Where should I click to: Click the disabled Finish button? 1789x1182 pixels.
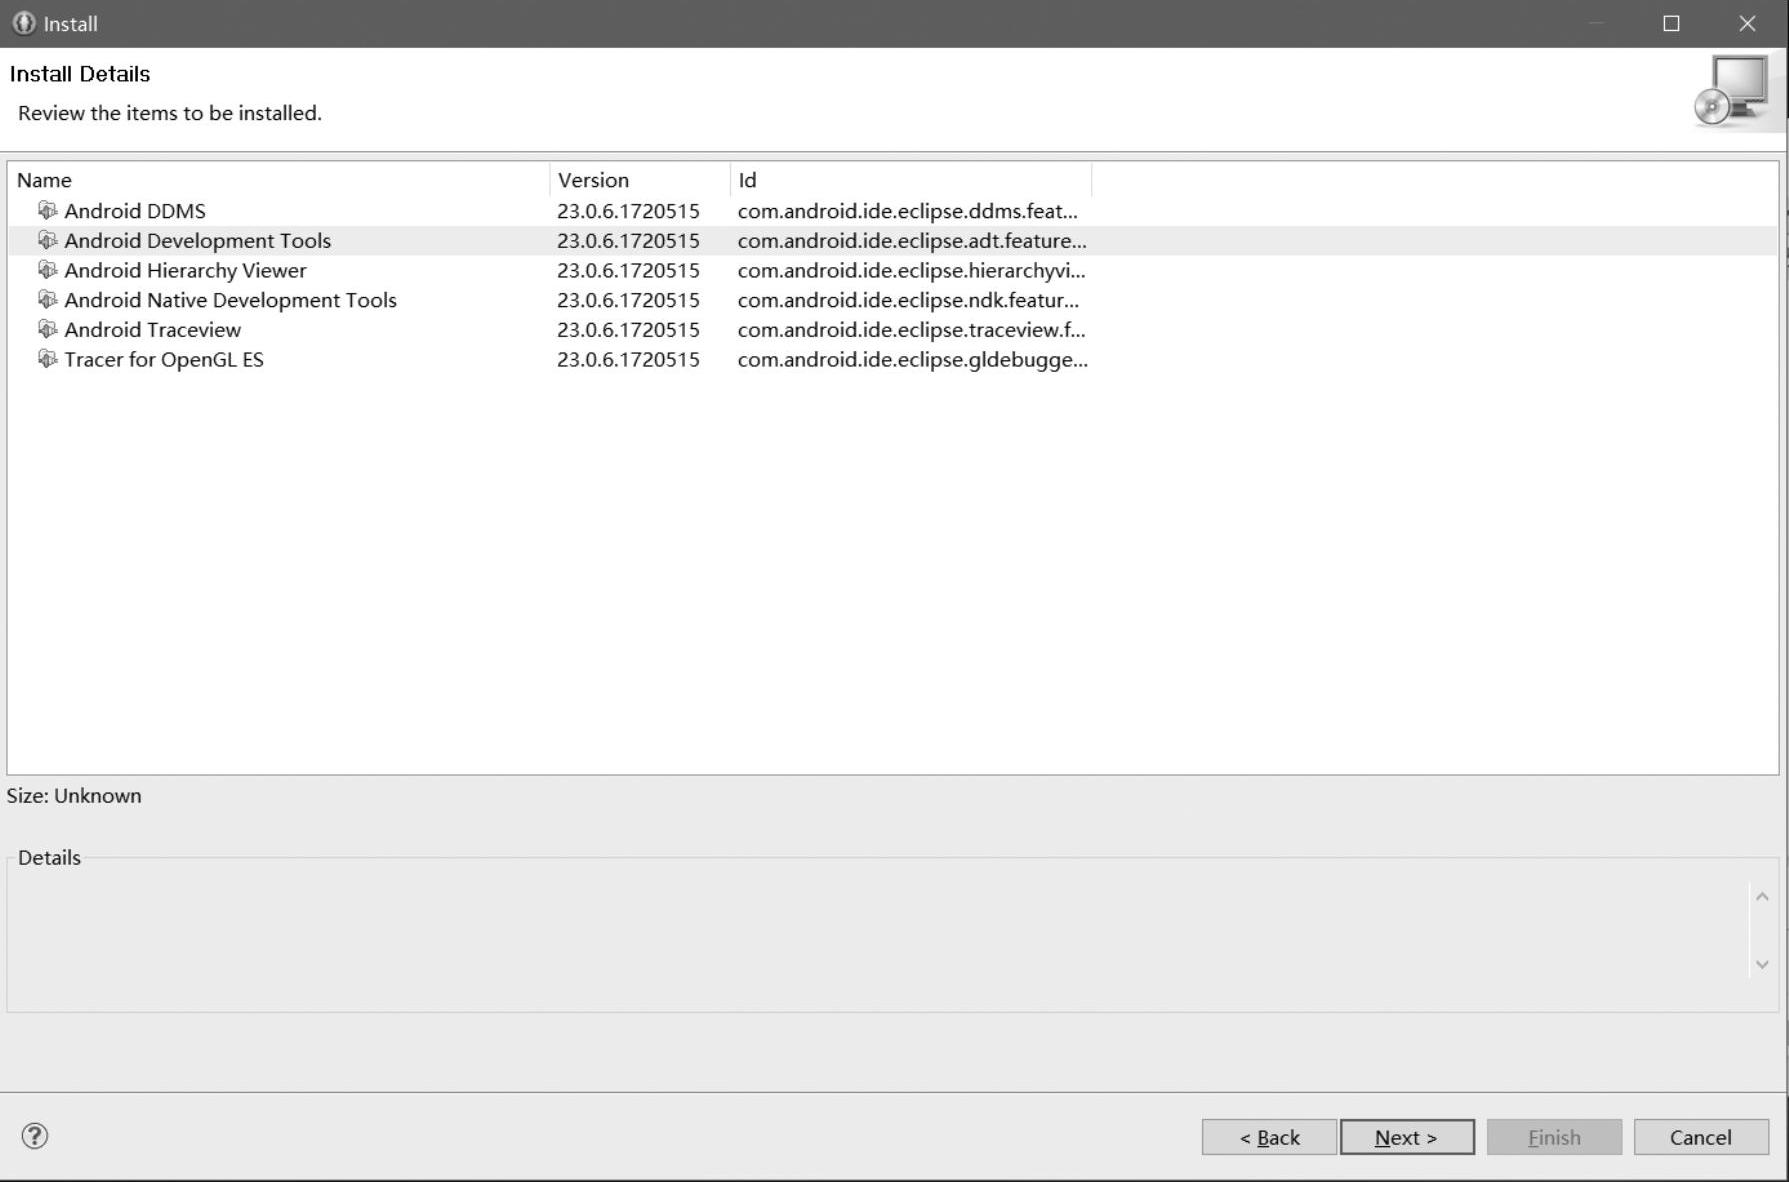pos(1554,1137)
